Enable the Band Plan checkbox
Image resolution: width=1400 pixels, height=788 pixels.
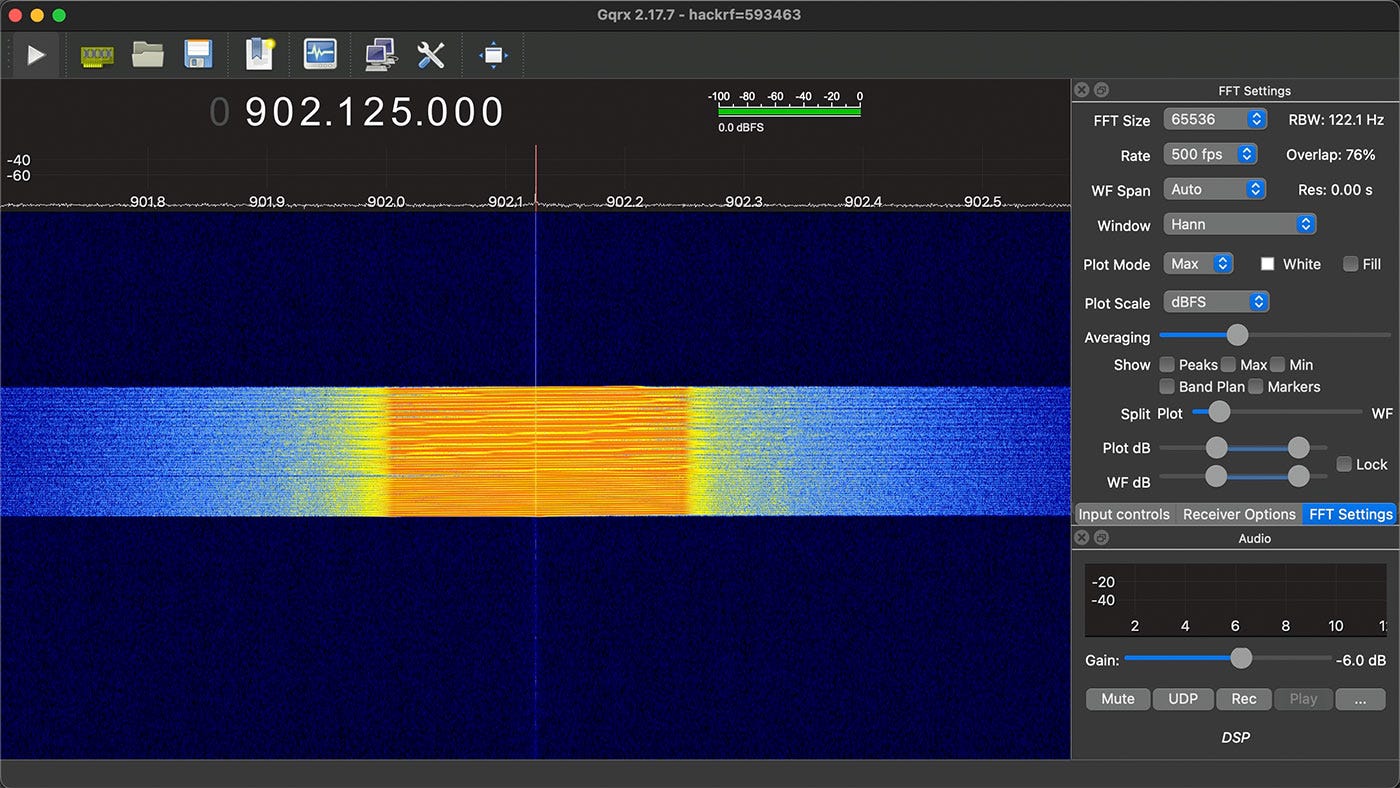point(1167,387)
